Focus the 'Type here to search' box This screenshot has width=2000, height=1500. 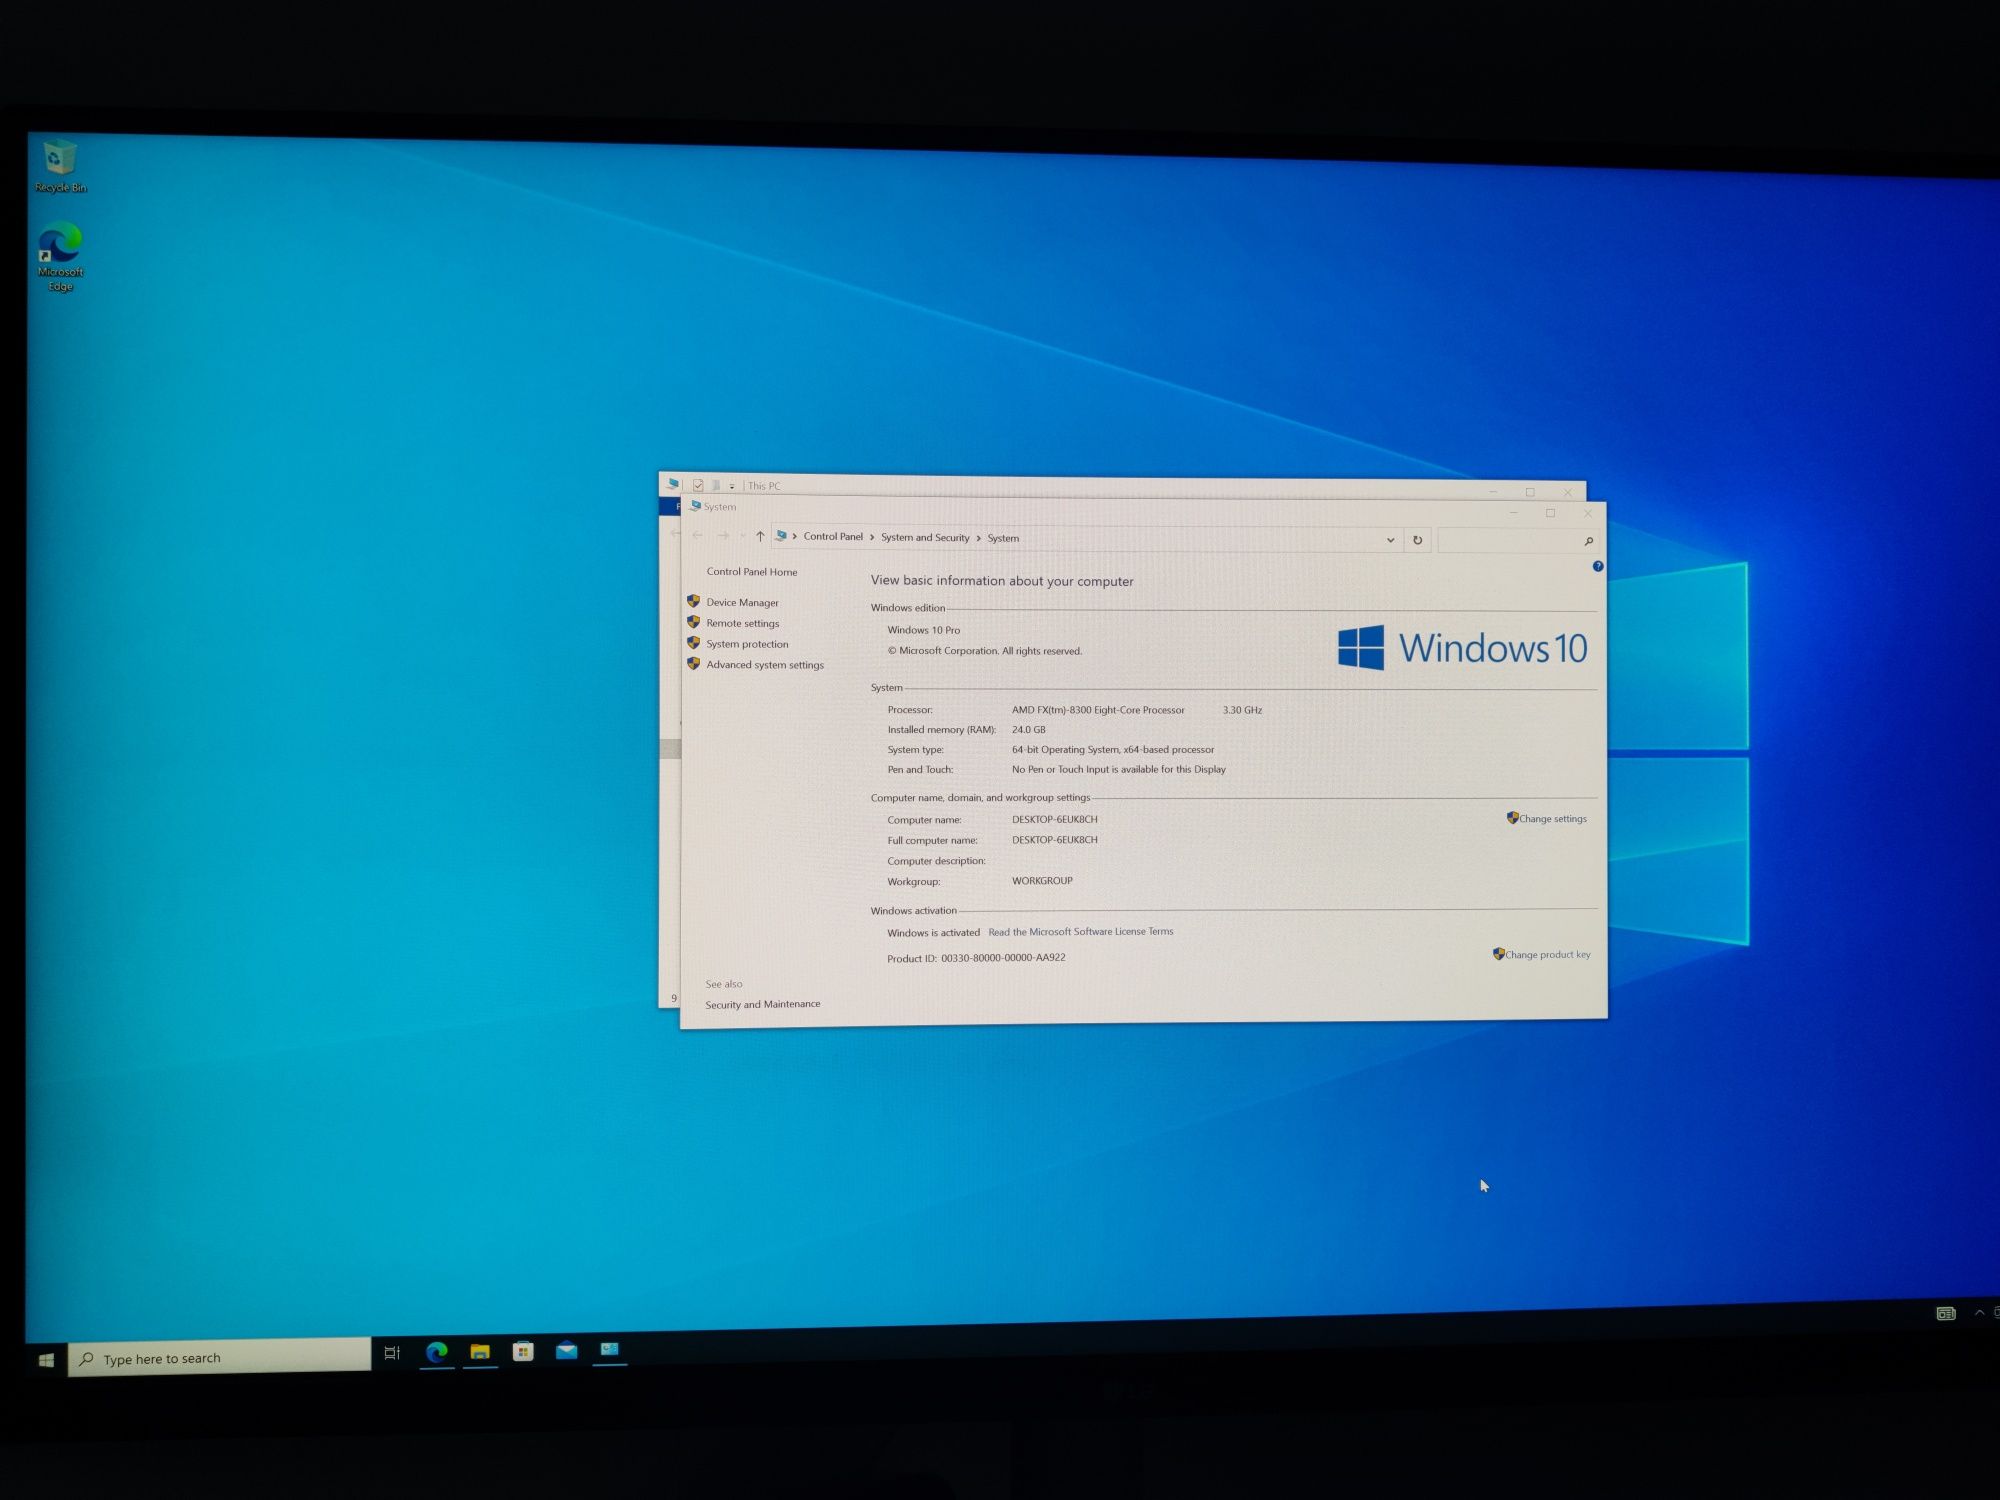click(219, 1357)
